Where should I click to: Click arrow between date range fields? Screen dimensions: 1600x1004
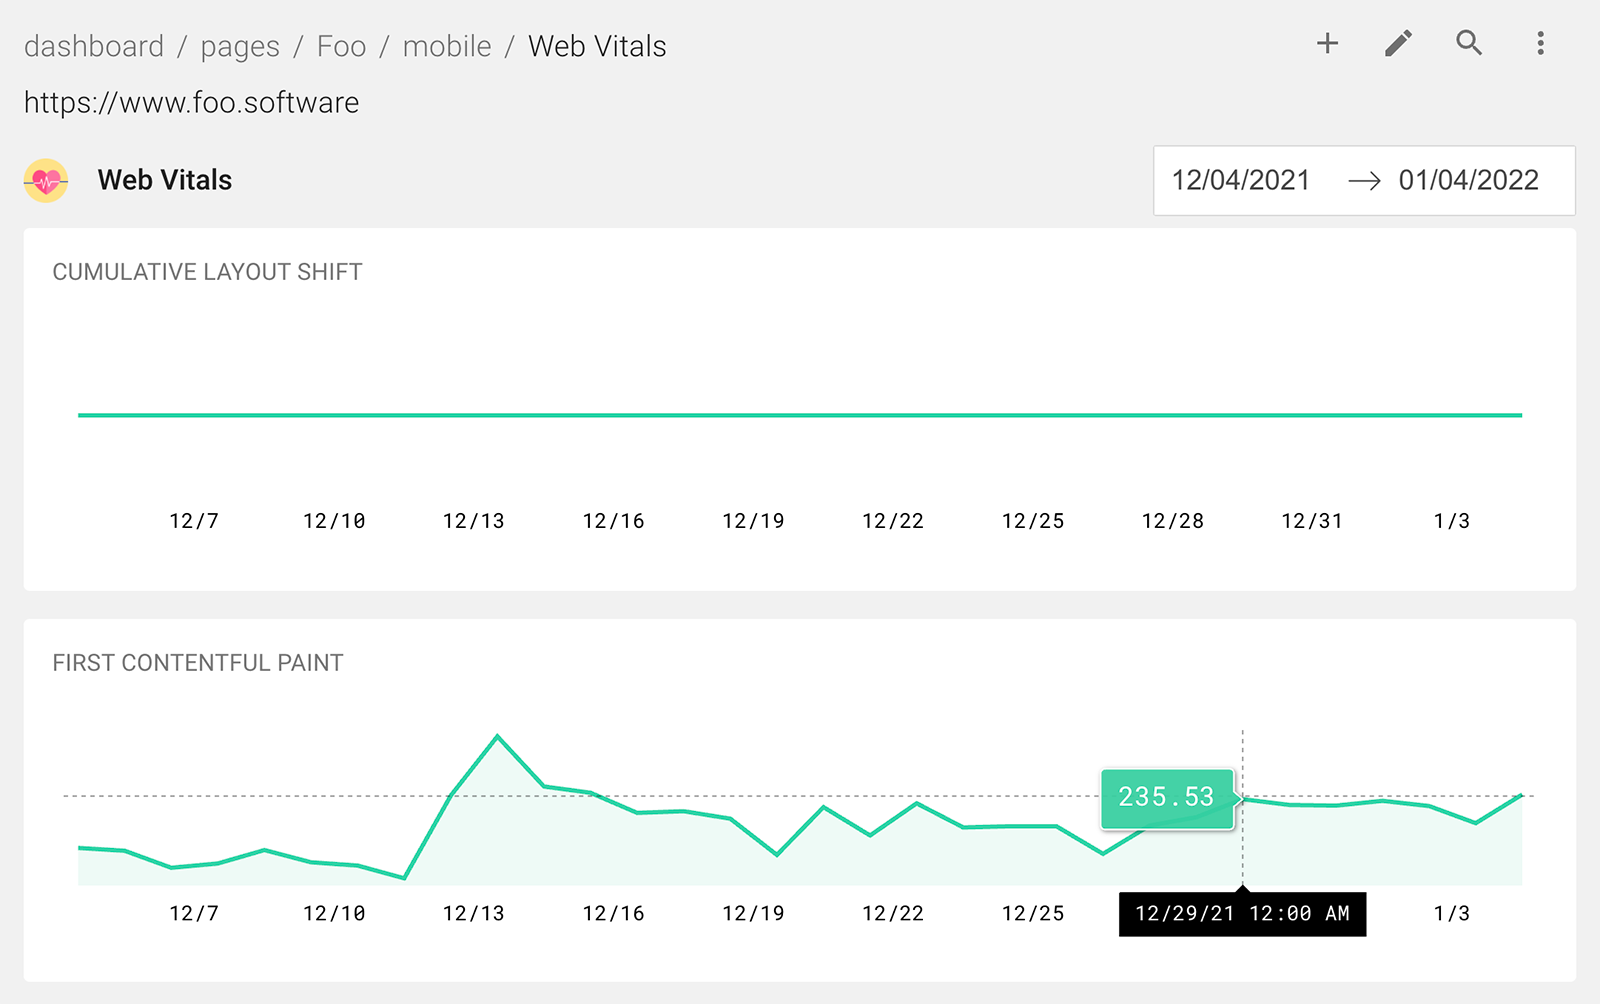[x=1364, y=181]
